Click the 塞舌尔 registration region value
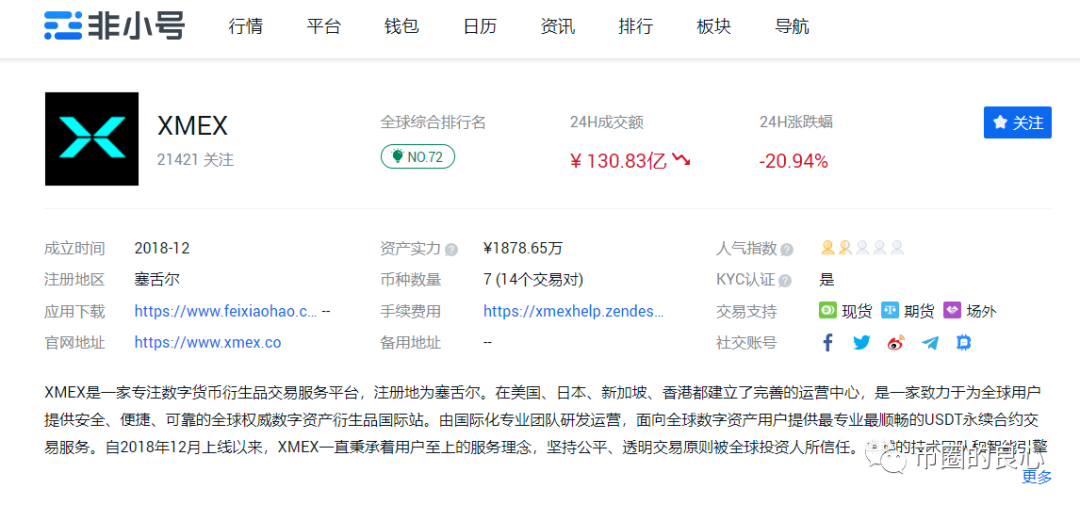The height and width of the screenshot is (505, 1080). coord(157,280)
